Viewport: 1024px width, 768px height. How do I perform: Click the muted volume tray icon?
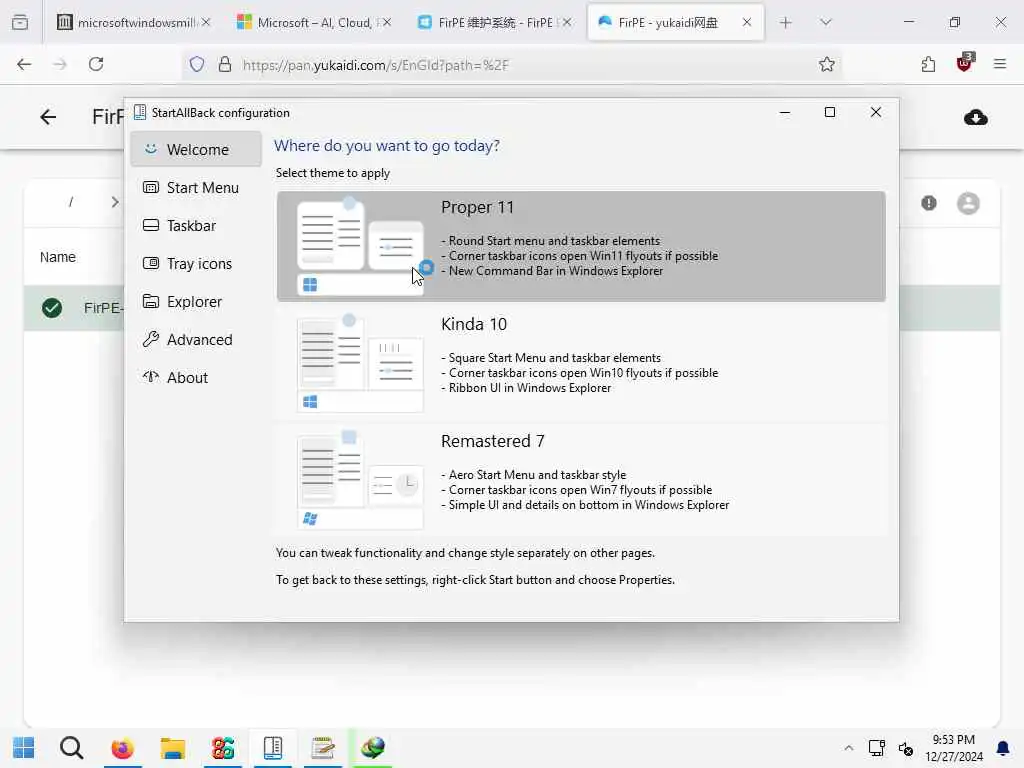point(906,748)
